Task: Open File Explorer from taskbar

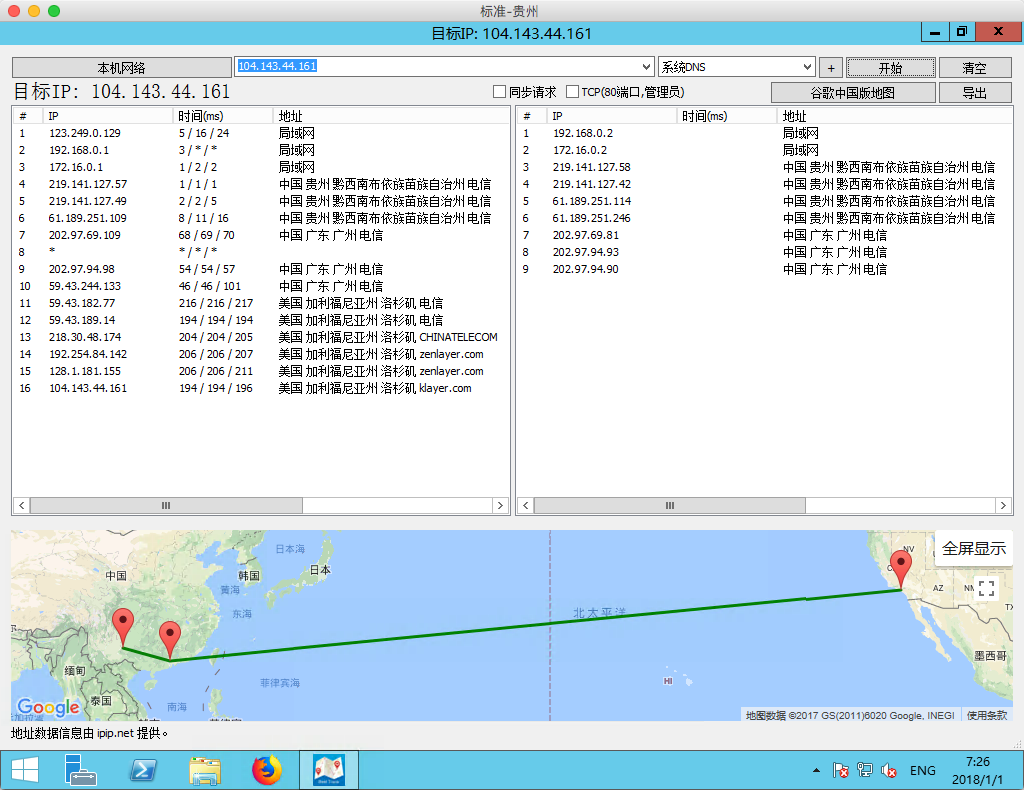Action: [x=205, y=770]
